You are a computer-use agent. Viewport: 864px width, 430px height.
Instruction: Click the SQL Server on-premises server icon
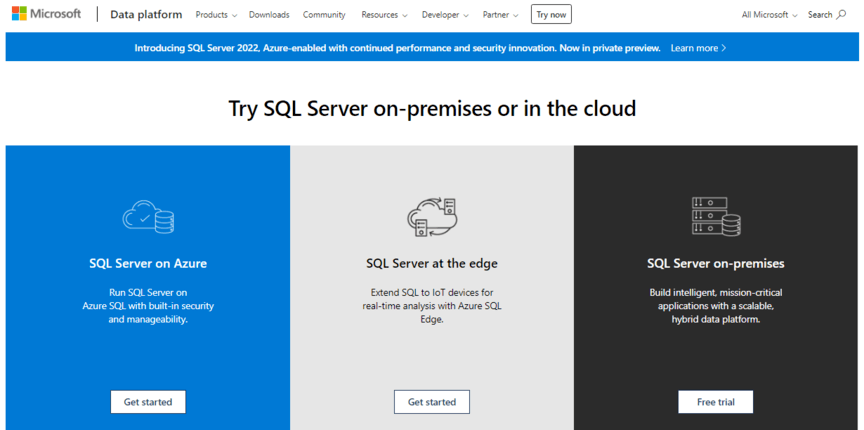(x=716, y=215)
